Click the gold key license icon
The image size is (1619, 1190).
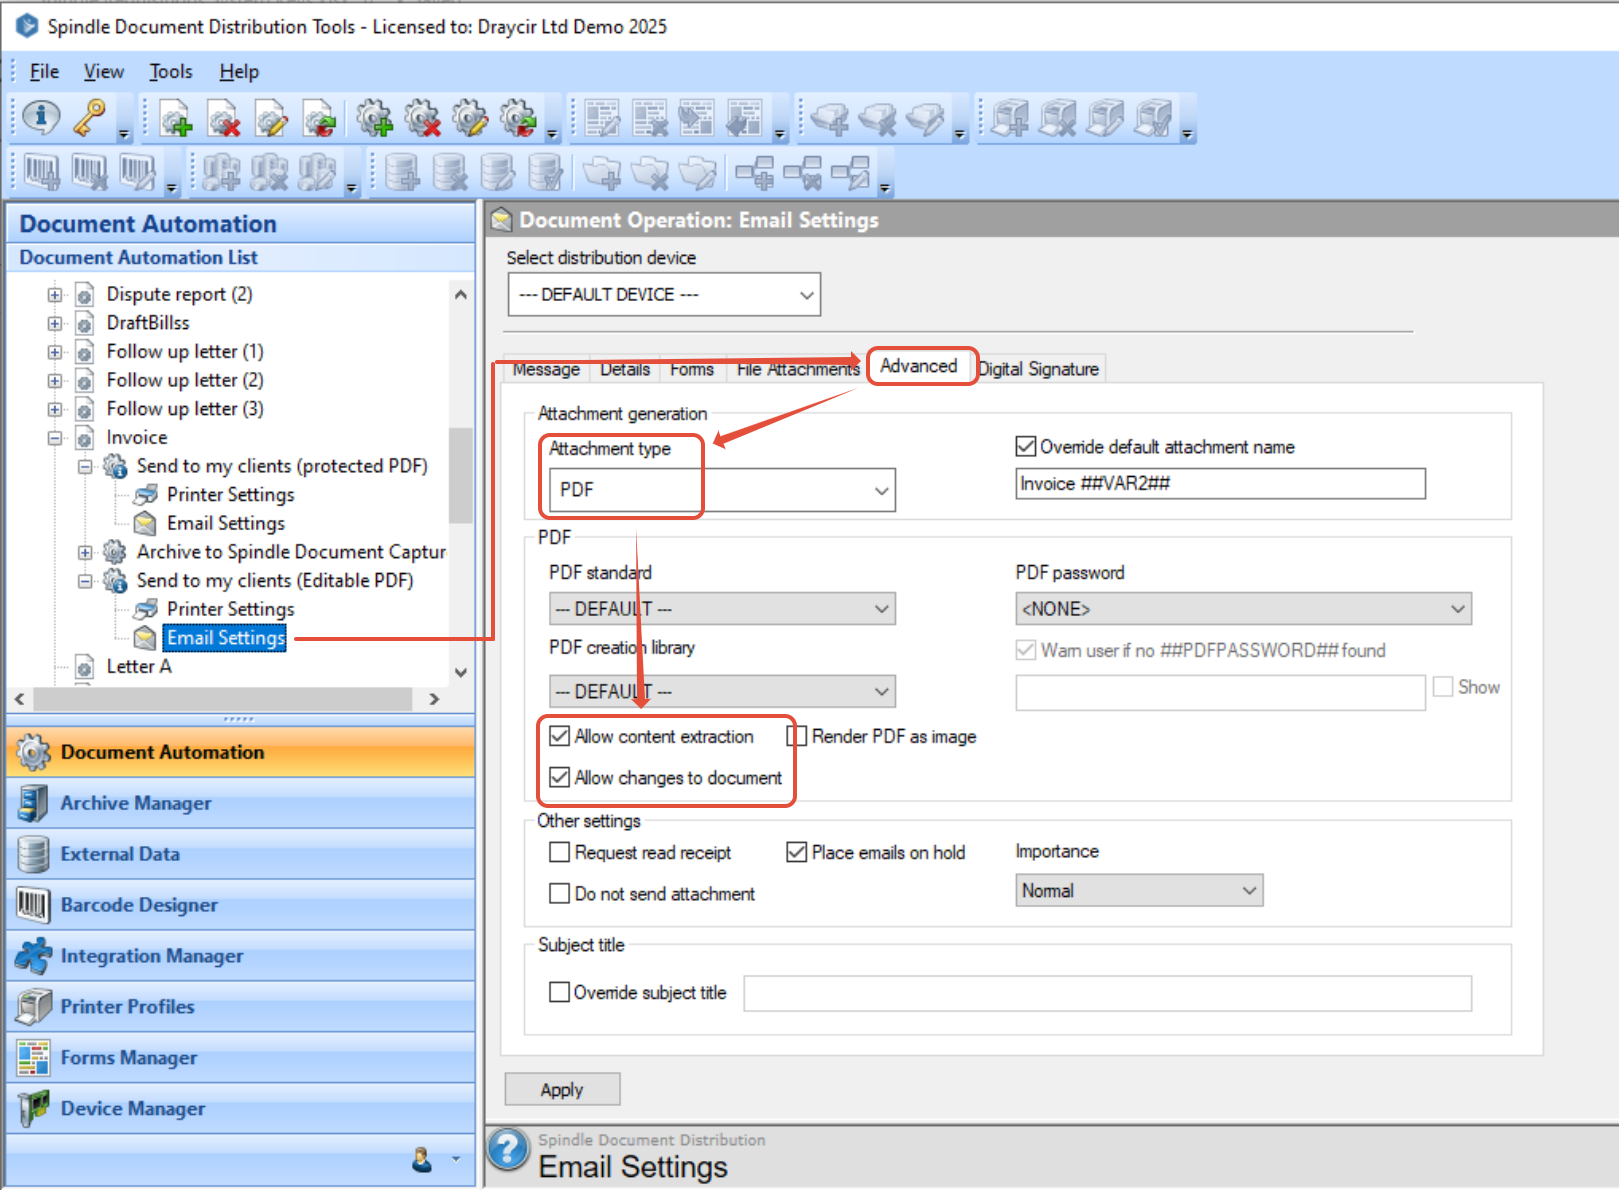point(90,117)
